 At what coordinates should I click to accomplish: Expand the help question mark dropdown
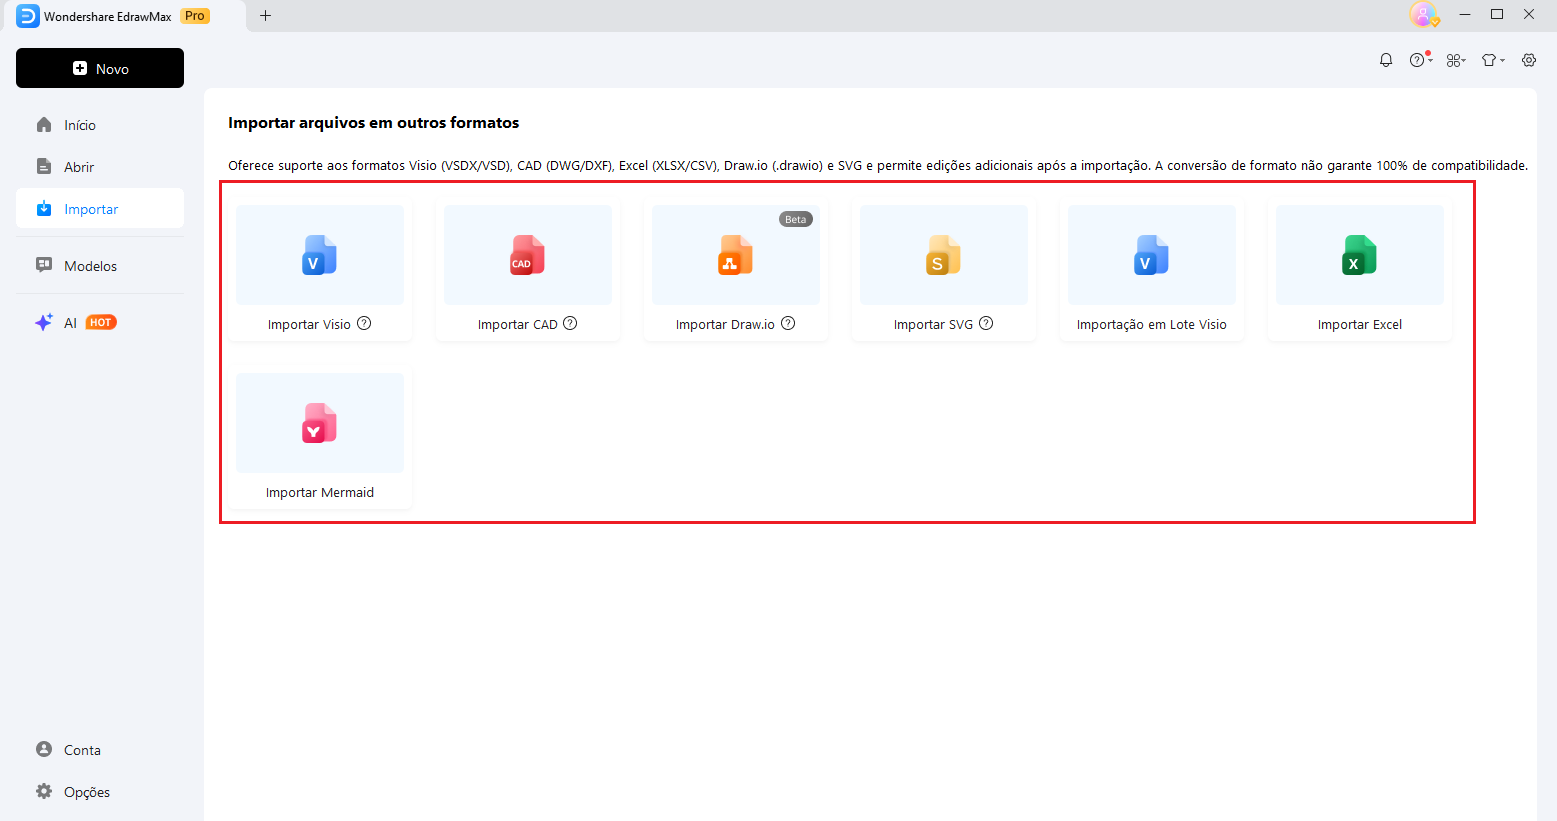click(x=1420, y=60)
